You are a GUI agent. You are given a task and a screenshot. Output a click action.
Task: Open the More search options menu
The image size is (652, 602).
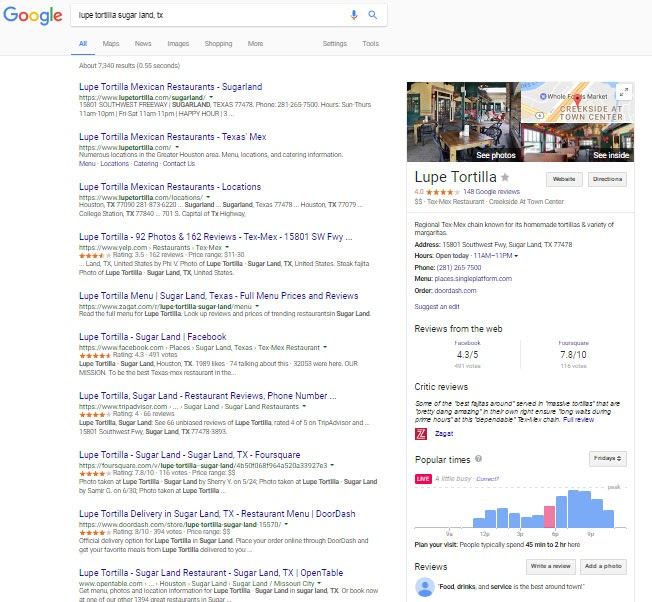(x=255, y=44)
